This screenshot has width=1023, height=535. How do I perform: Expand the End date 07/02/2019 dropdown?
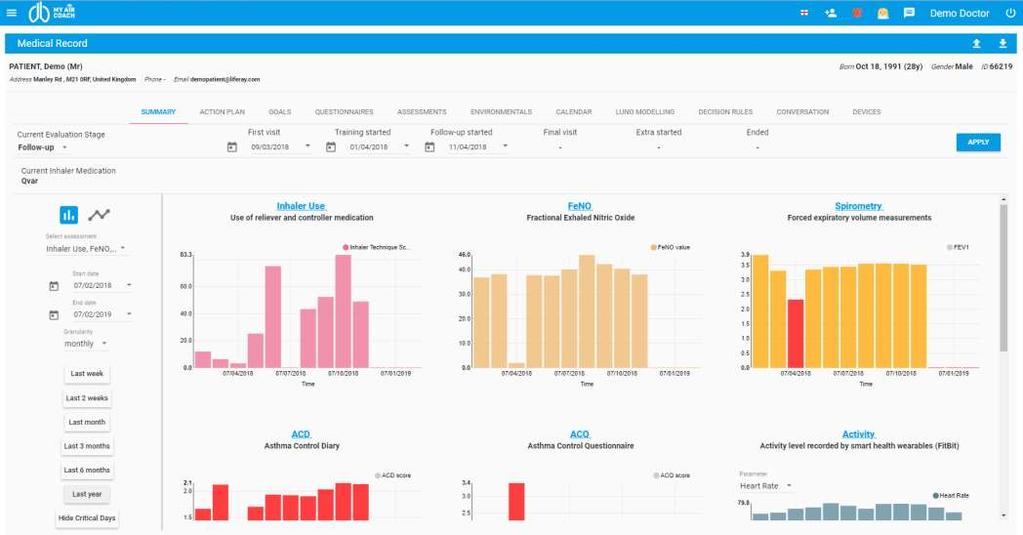[x=102, y=314]
